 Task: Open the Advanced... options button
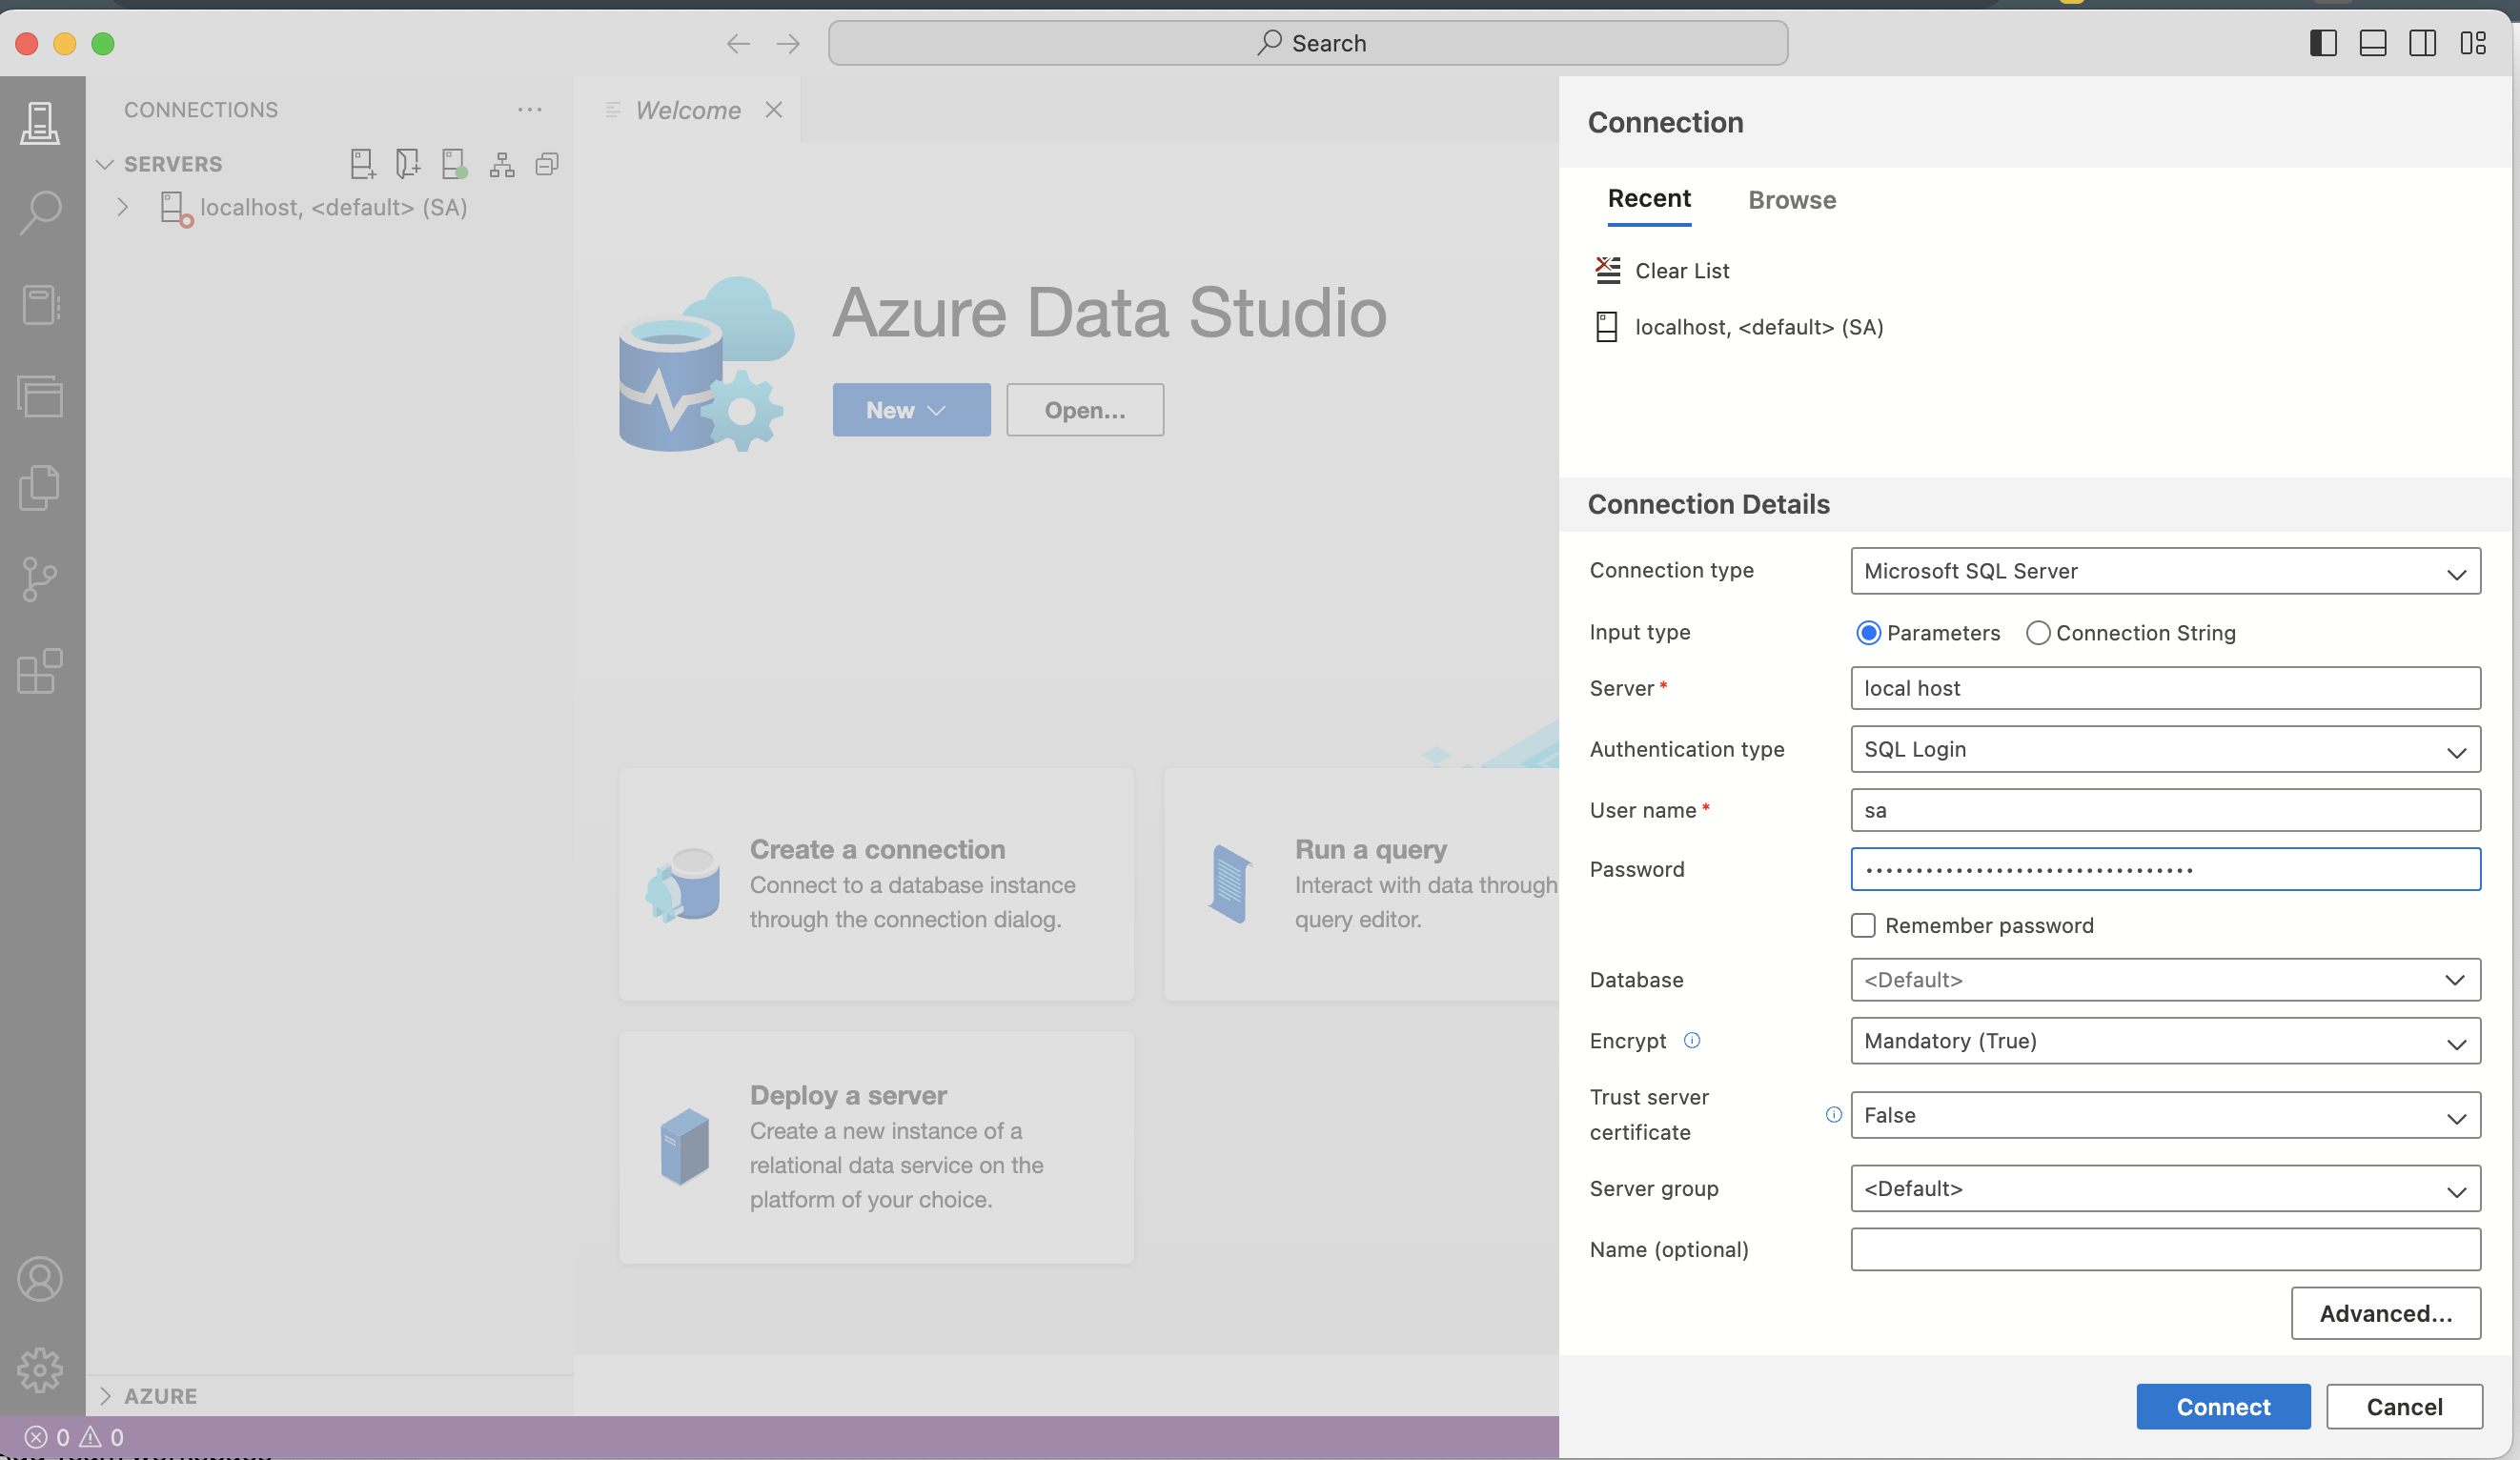tap(2386, 1314)
